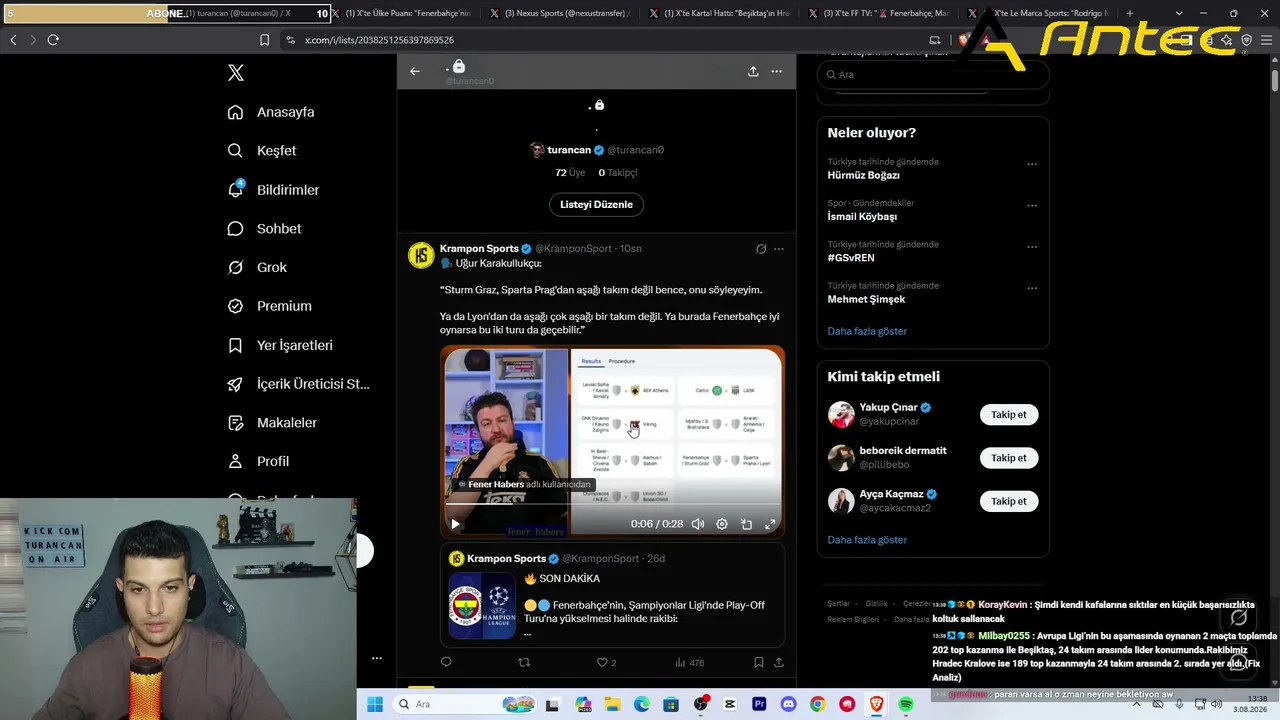Screen dimensions: 1280x720
Task: Open İçerik Üreticisi Stüdyosu
Action: tap(298, 384)
